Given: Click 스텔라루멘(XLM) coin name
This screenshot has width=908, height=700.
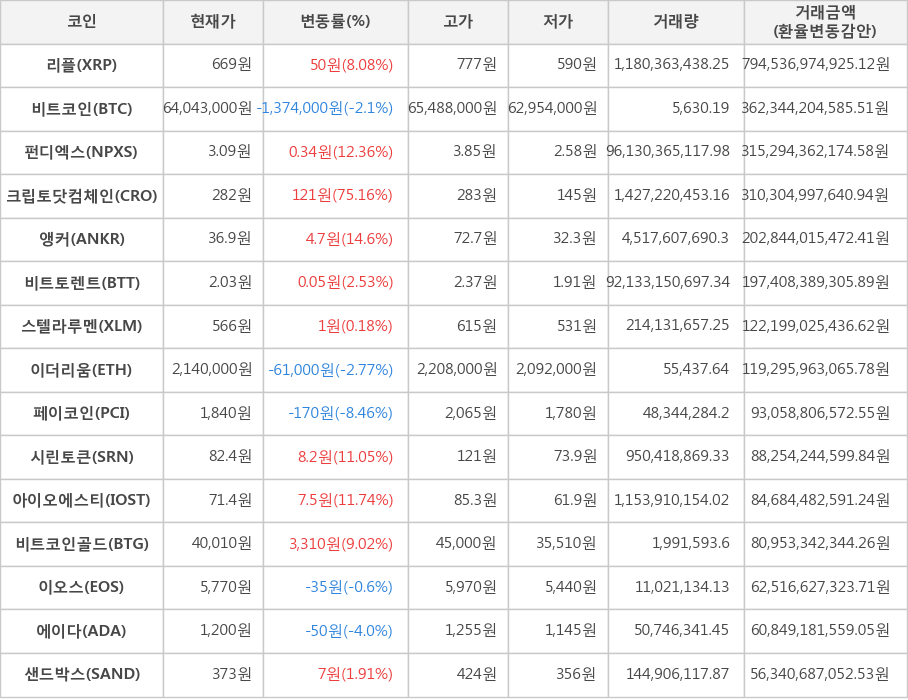Looking at the screenshot, I should (82, 326).
